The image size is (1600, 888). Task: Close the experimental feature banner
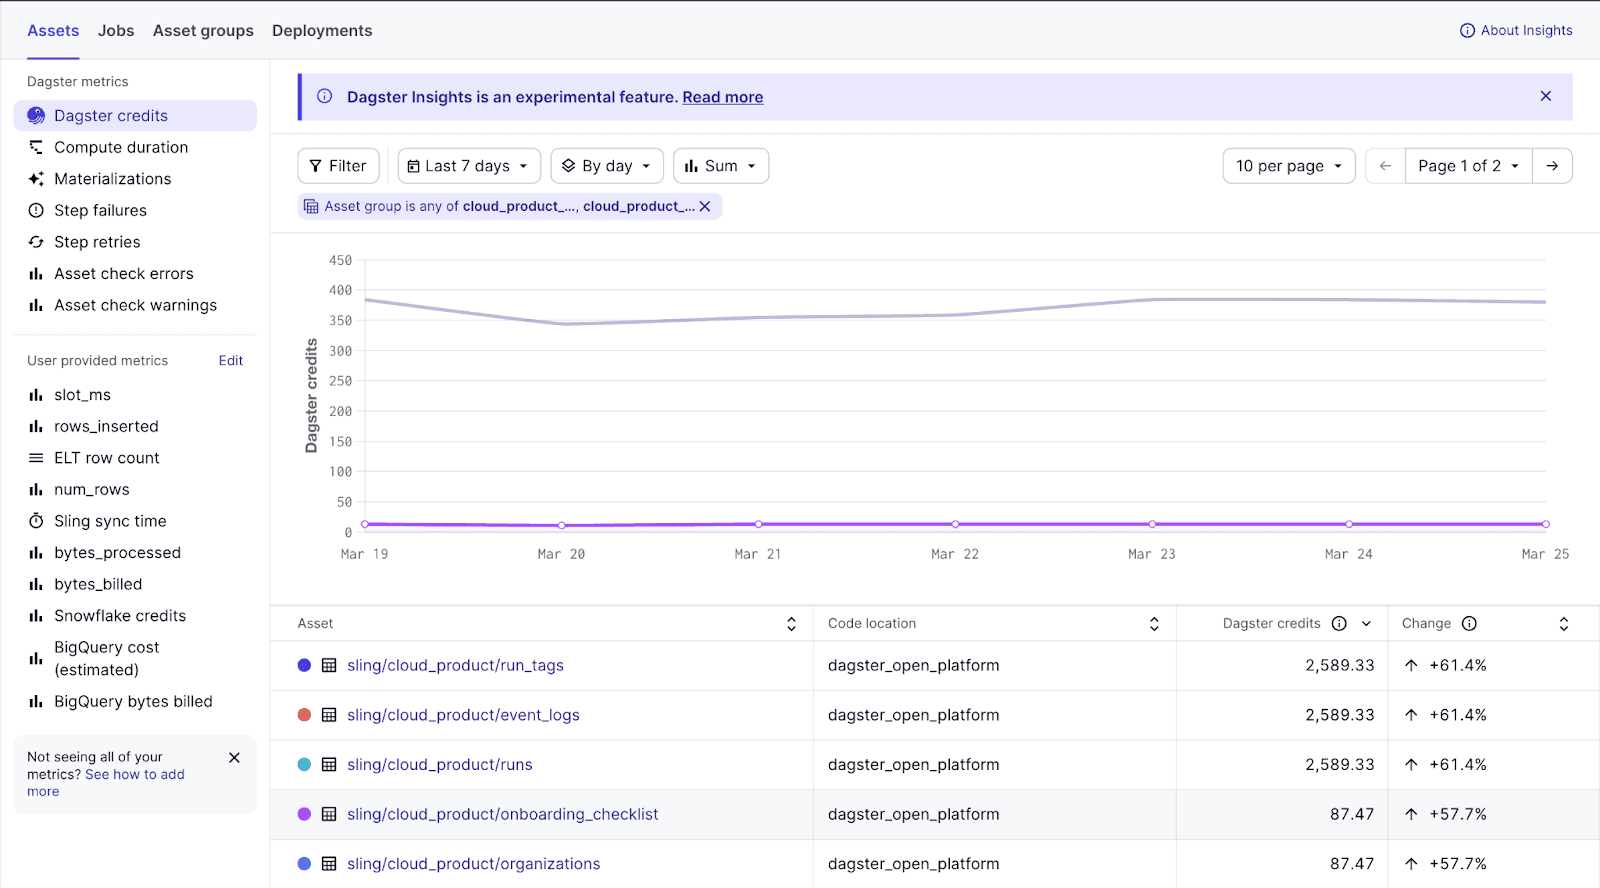coord(1546,96)
